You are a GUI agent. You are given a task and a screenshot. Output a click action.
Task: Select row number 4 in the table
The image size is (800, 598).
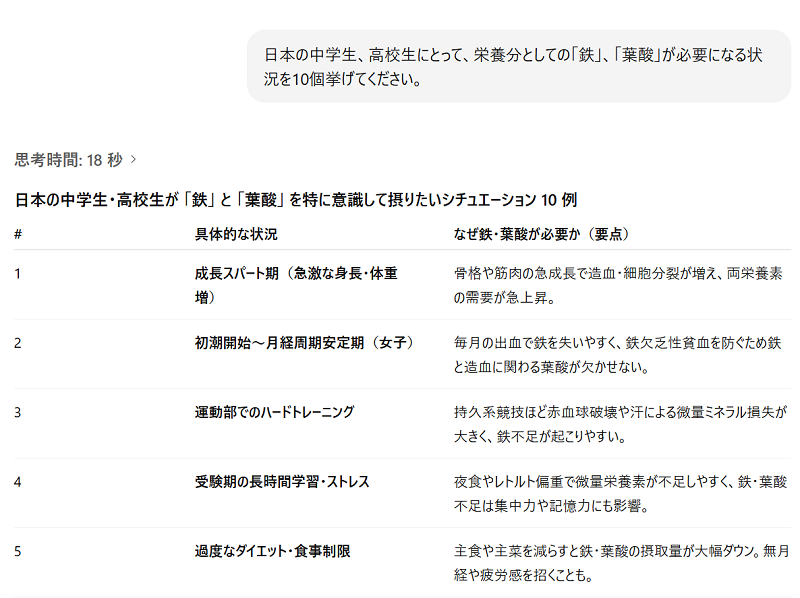coord(18,481)
